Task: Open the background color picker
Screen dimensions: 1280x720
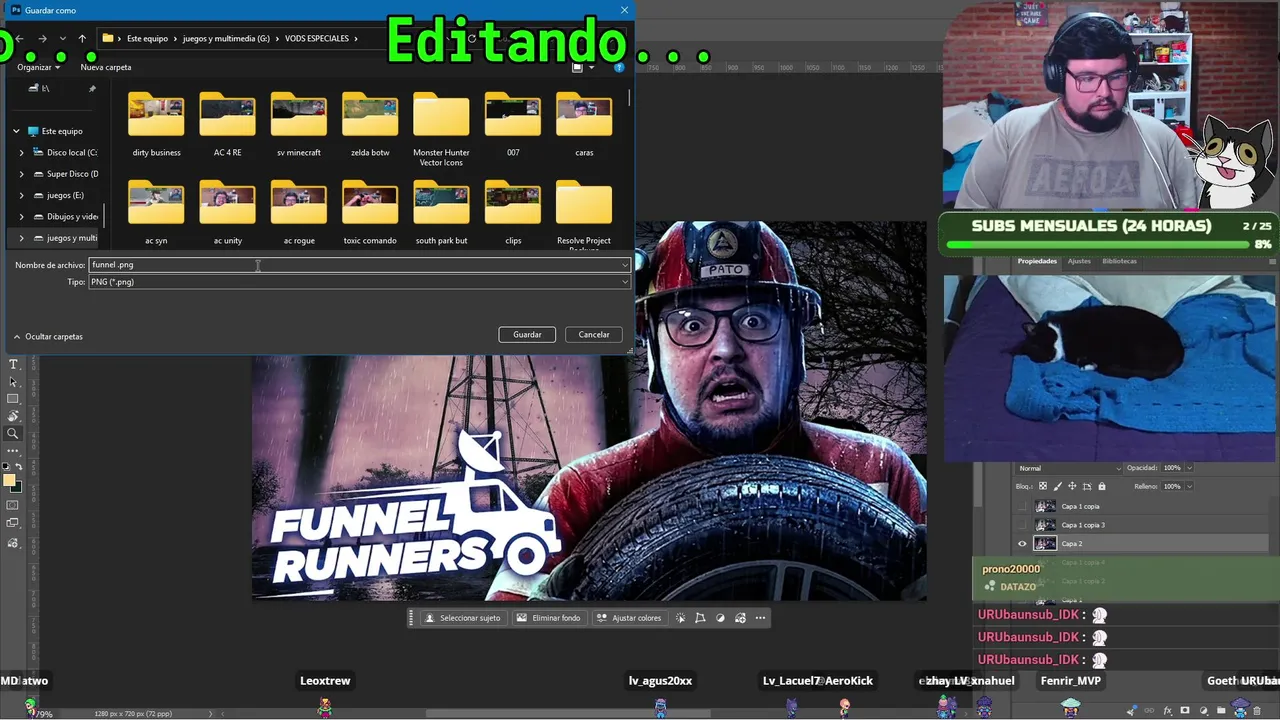Action: pos(16,487)
